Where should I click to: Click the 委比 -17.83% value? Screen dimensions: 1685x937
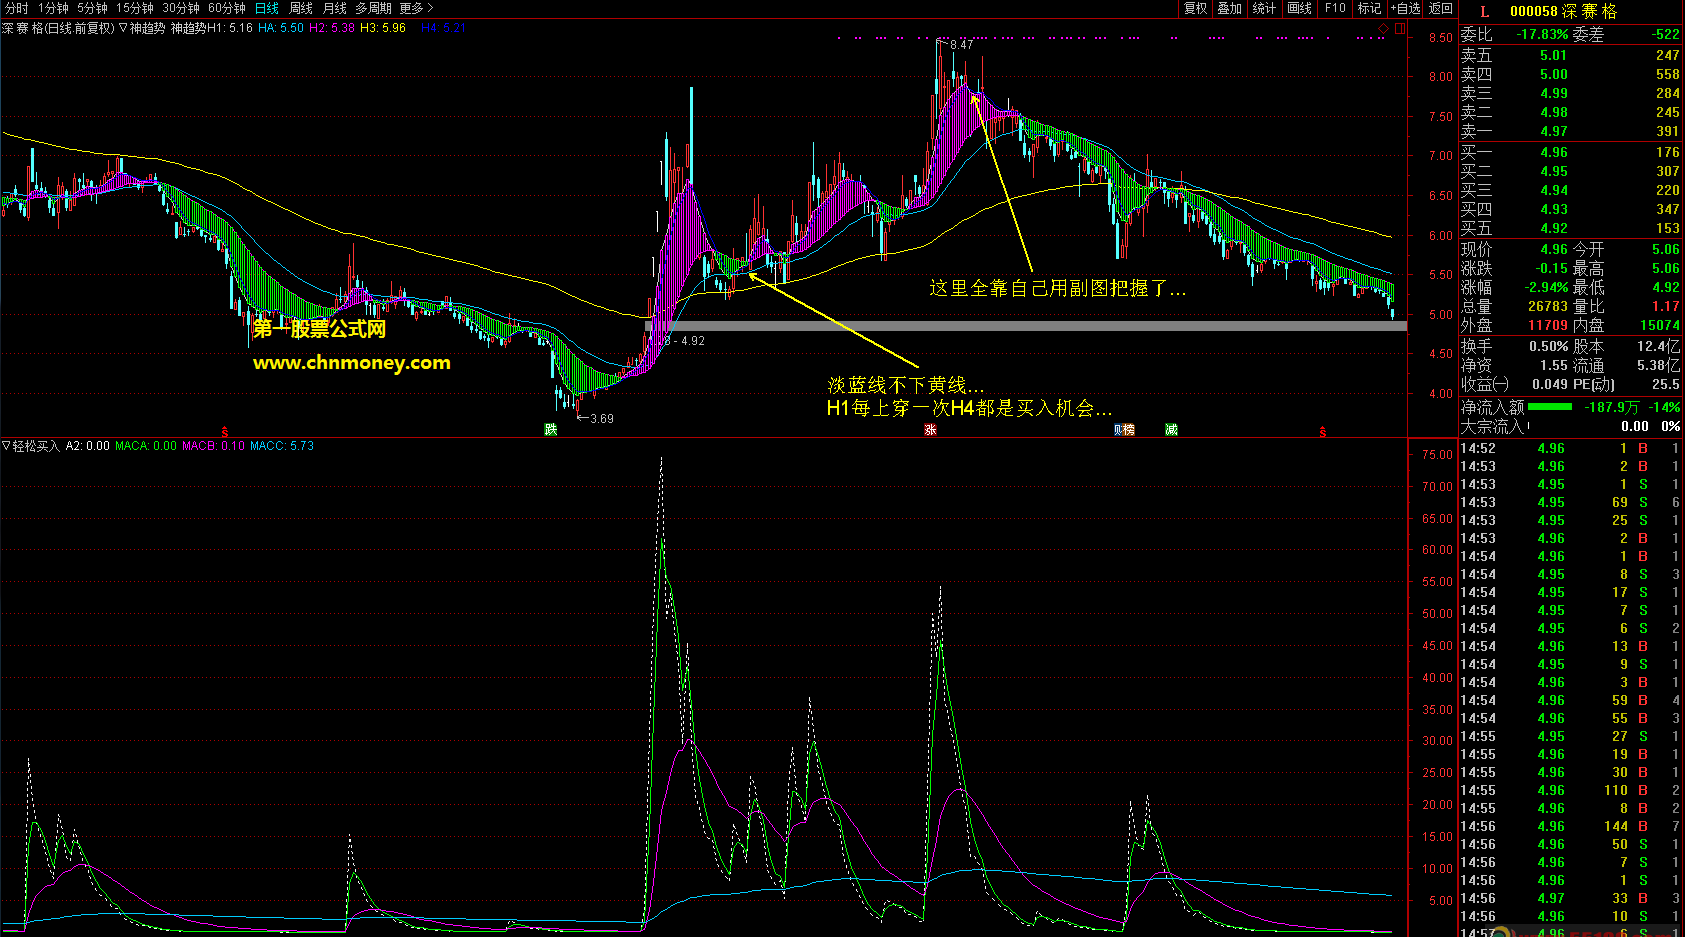pyautogui.click(x=1542, y=34)
